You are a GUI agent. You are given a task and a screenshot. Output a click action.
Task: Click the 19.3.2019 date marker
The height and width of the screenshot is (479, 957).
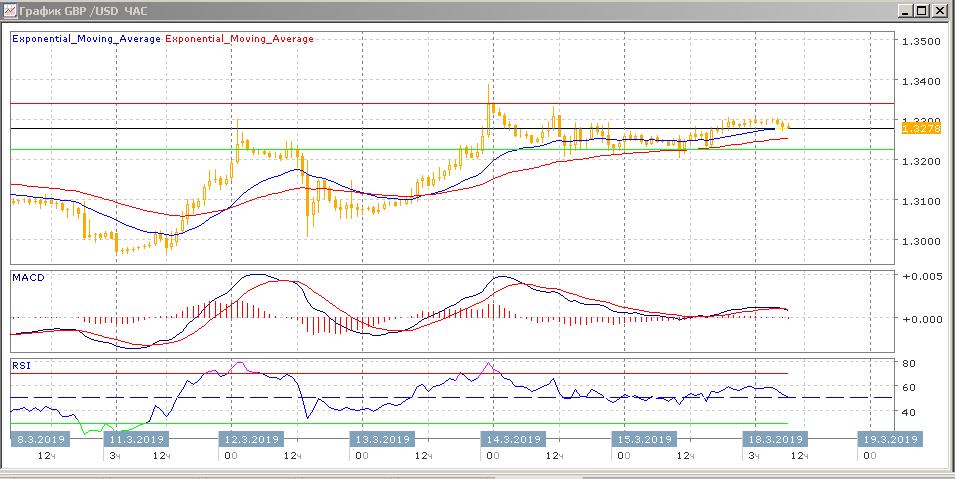(889, 439)
